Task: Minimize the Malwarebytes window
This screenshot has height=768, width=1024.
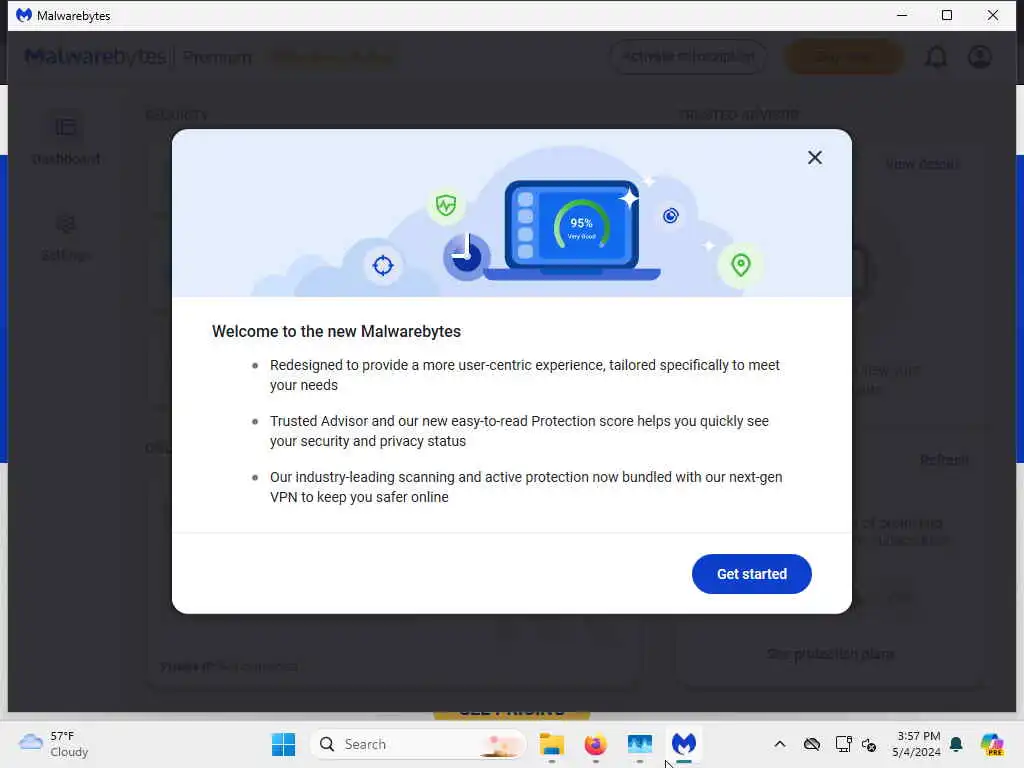Action: tap(902, 15)
